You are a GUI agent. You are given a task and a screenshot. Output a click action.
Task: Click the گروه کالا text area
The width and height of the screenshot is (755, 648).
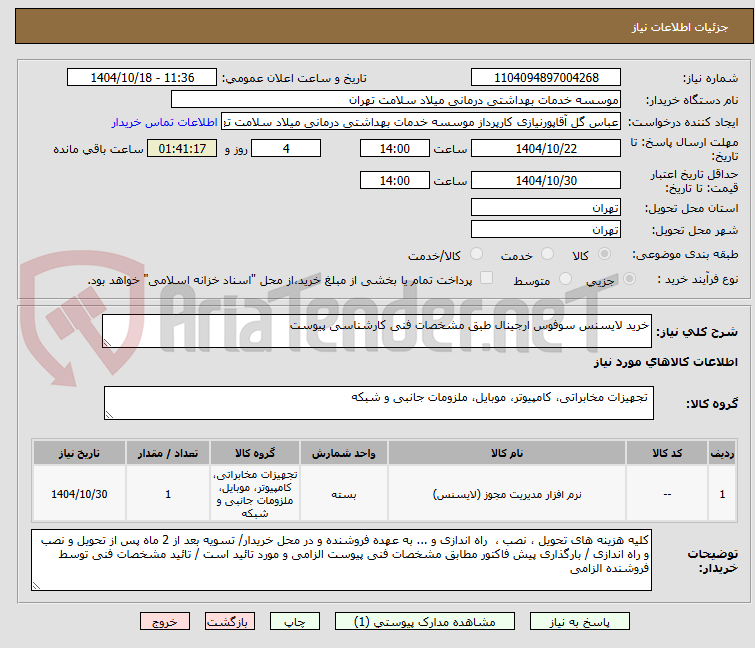[x=378, y=403]
